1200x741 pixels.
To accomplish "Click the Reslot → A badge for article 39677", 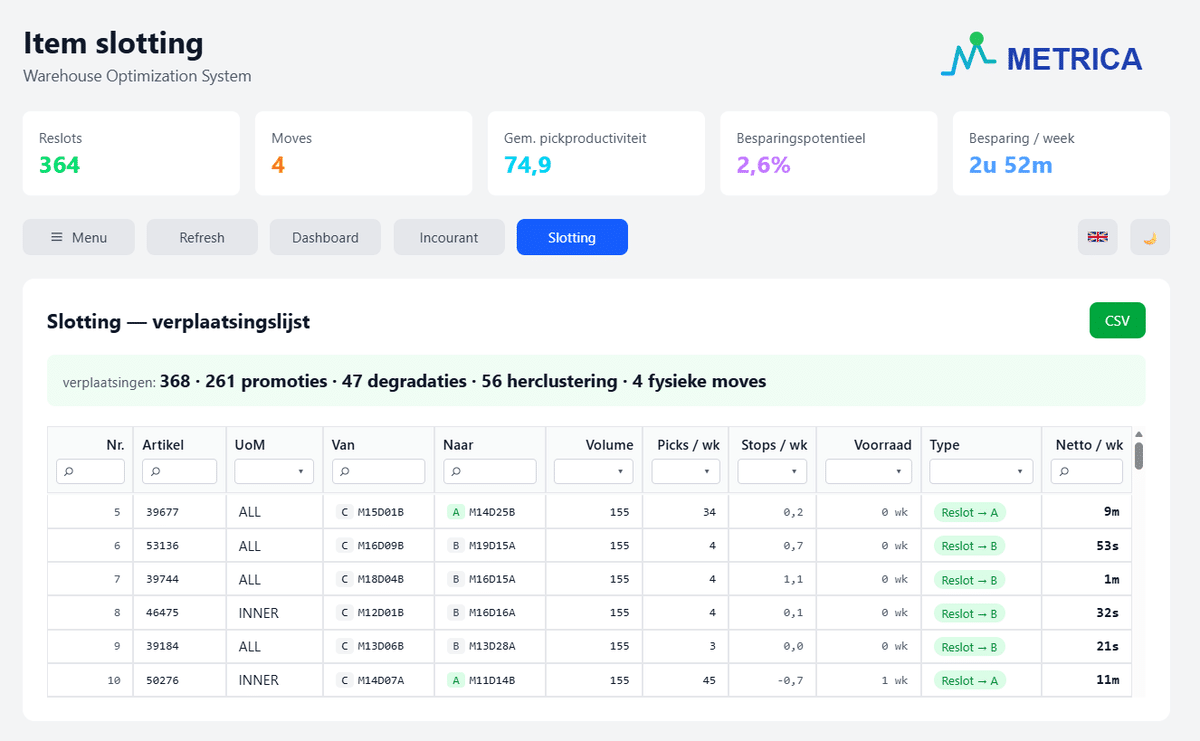I will point(970,512).
